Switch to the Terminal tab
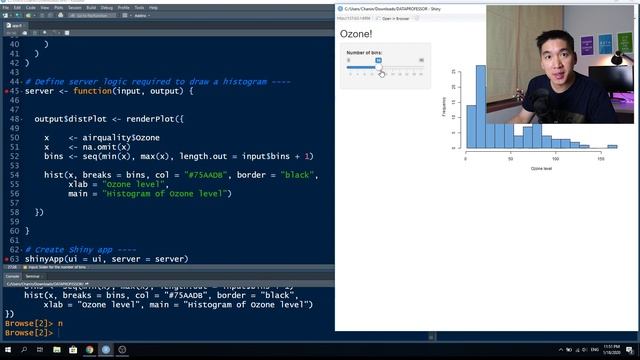The image size is (640, 360). [33, 276]
